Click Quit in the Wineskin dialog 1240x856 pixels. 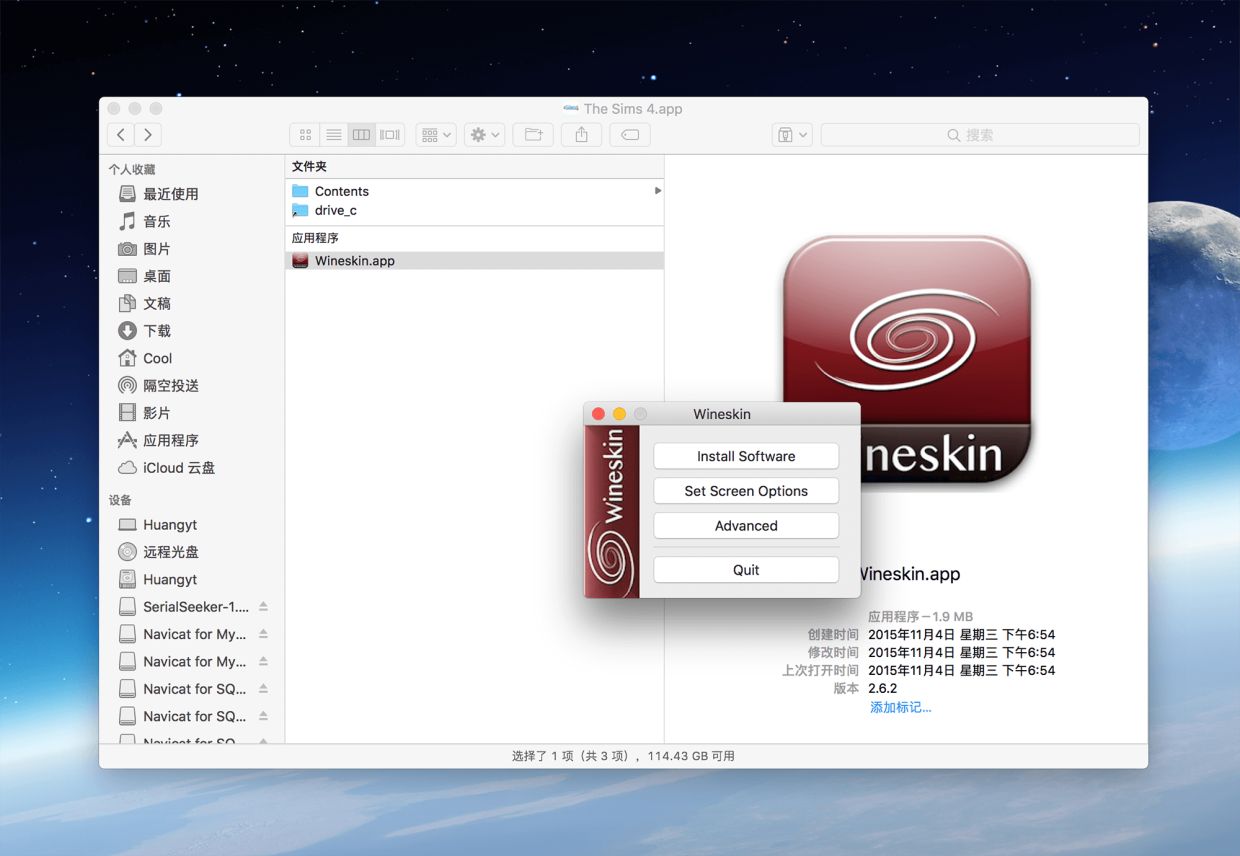tap(746, 570)
